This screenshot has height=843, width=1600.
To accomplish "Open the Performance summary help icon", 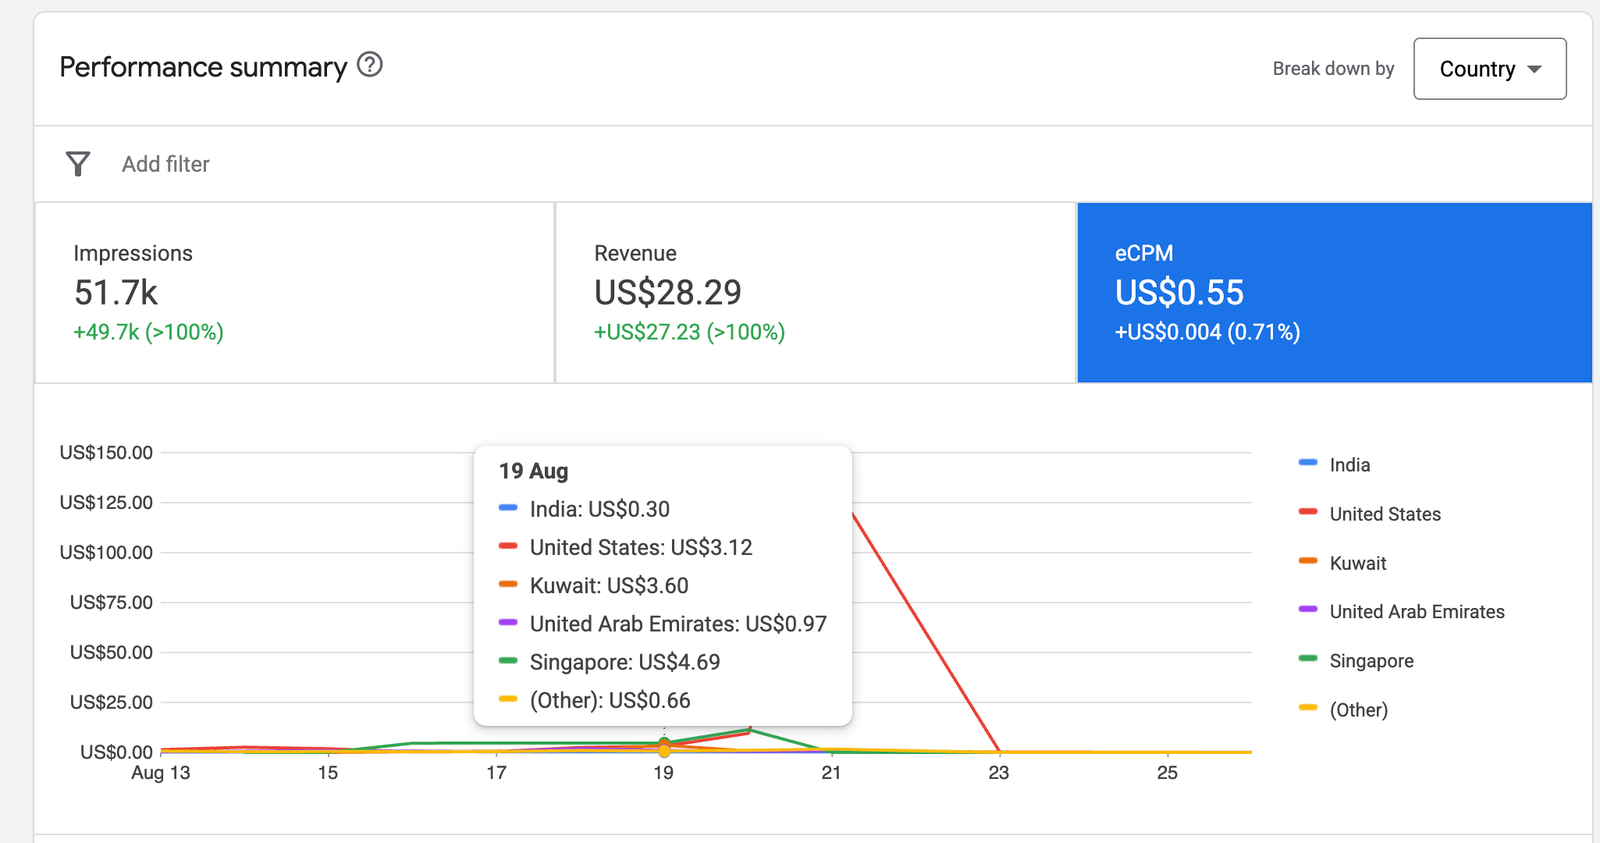I will pos(370,65).
